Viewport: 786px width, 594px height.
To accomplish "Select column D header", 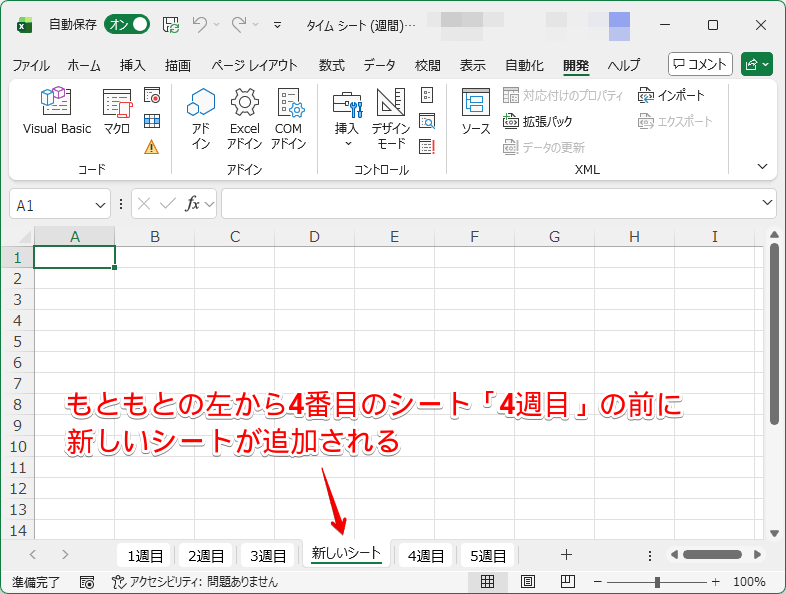I will pyautogui.click(x=314, y=236).
